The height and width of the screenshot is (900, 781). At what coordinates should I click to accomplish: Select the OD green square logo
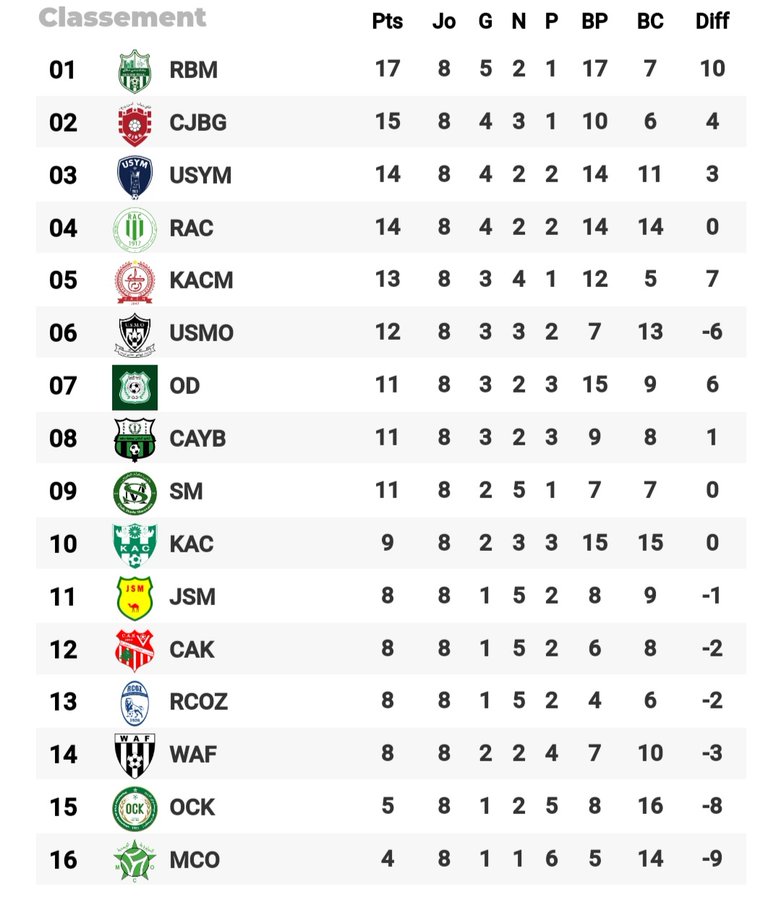[134, 386]
